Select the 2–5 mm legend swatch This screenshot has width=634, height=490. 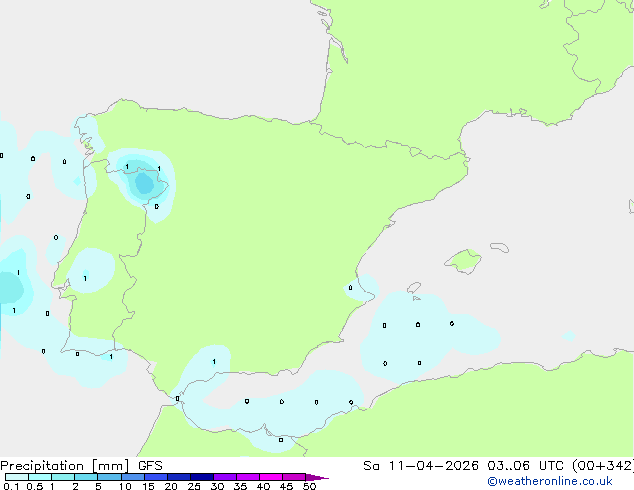86,477
